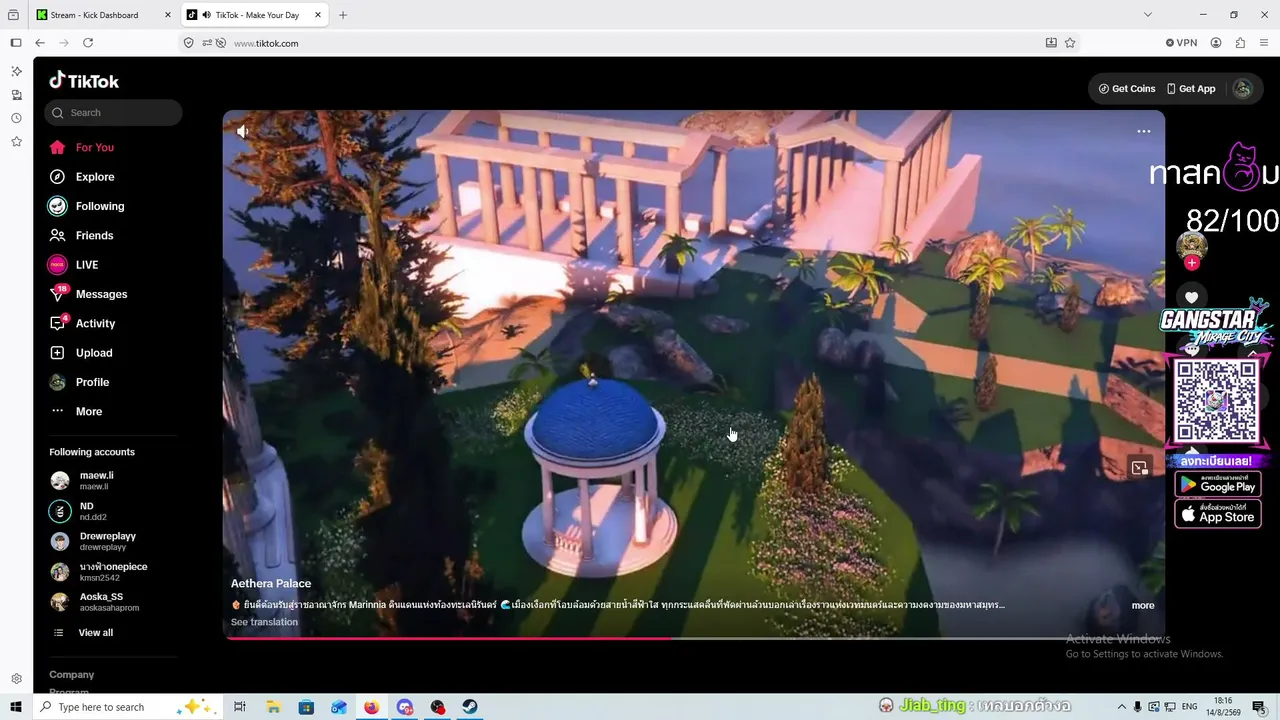This screenshot has width=1280, height=720.
Task: Open the sidebar settings gear icon
Action: point(16,679)
